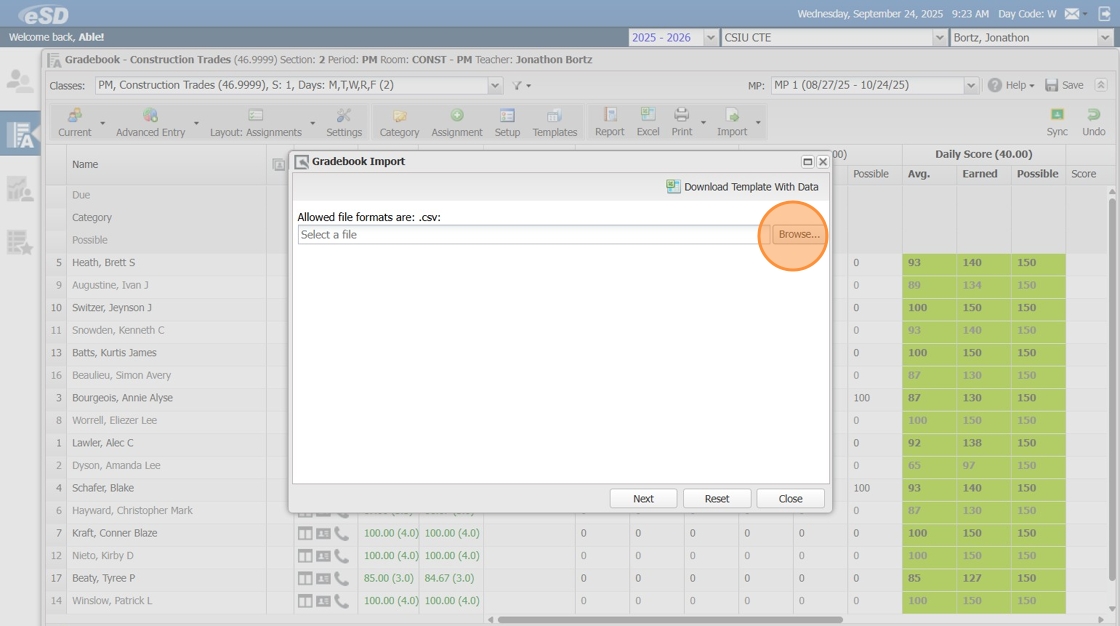Open the Help menu
Viewport: 1120px width, 626px height.
click(x=1011, y=85)
